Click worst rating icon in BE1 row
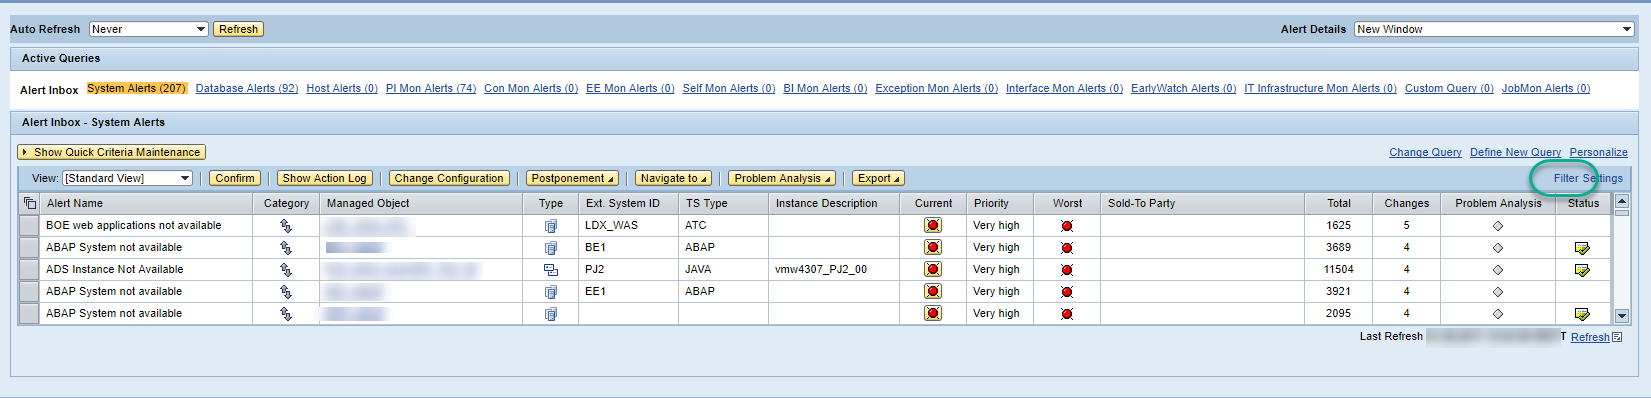This screenshot has height=398, width=1651. tap(1067, 248)
